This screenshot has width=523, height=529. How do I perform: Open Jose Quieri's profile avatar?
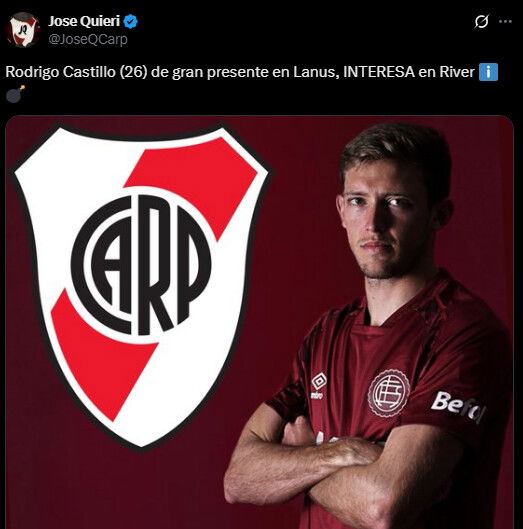tap(23, 30)
